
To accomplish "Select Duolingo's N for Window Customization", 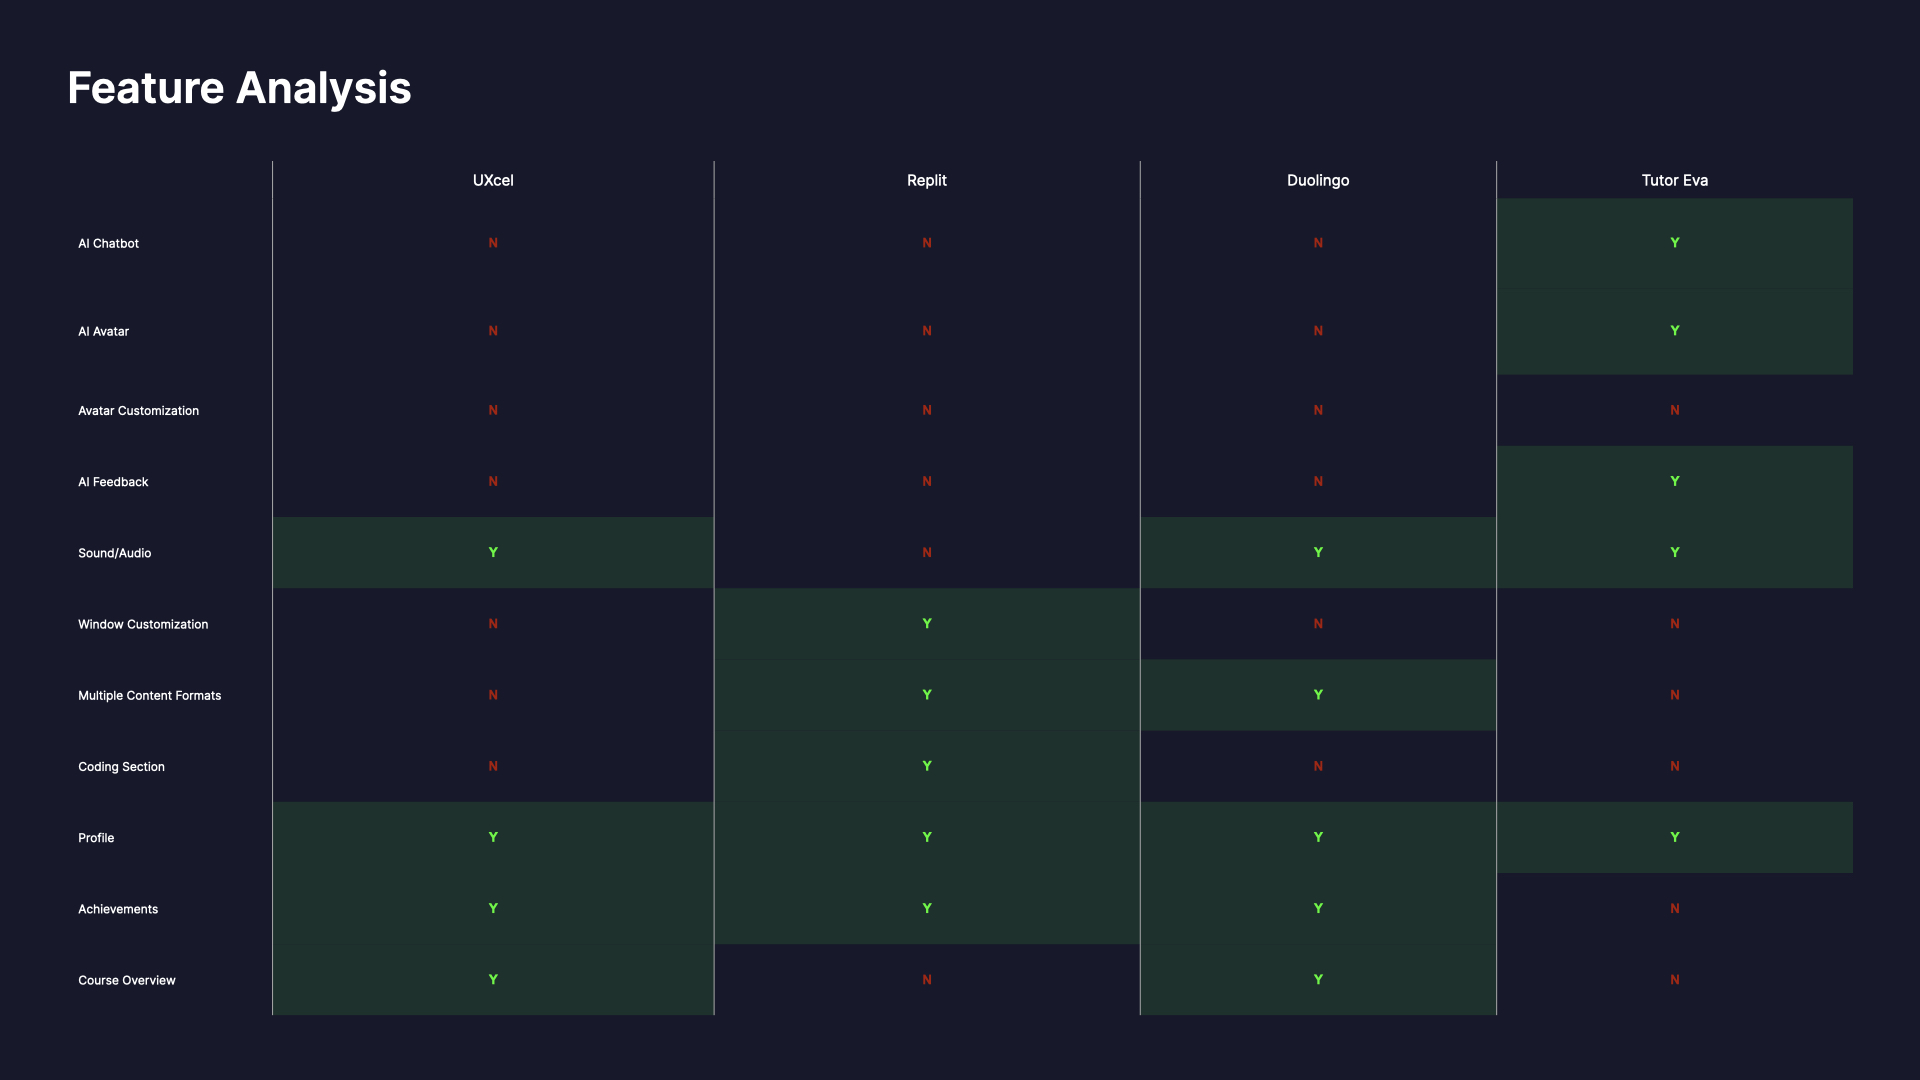I will click(x=1318, y=623).
